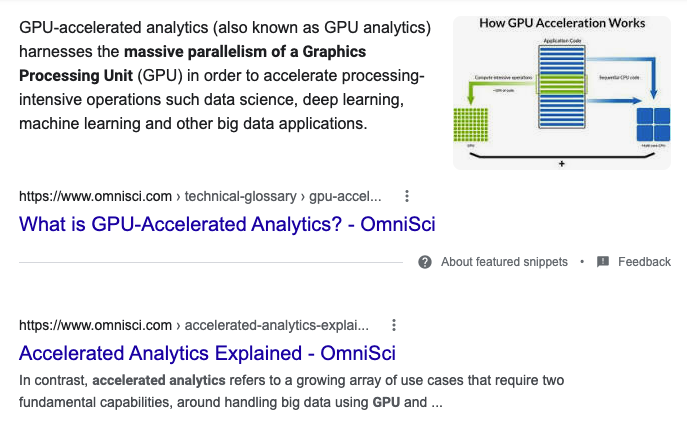Click the omnisci.com URL above the featured title
The height and width of the screenshot is (426, 687).
pos(95,196)
